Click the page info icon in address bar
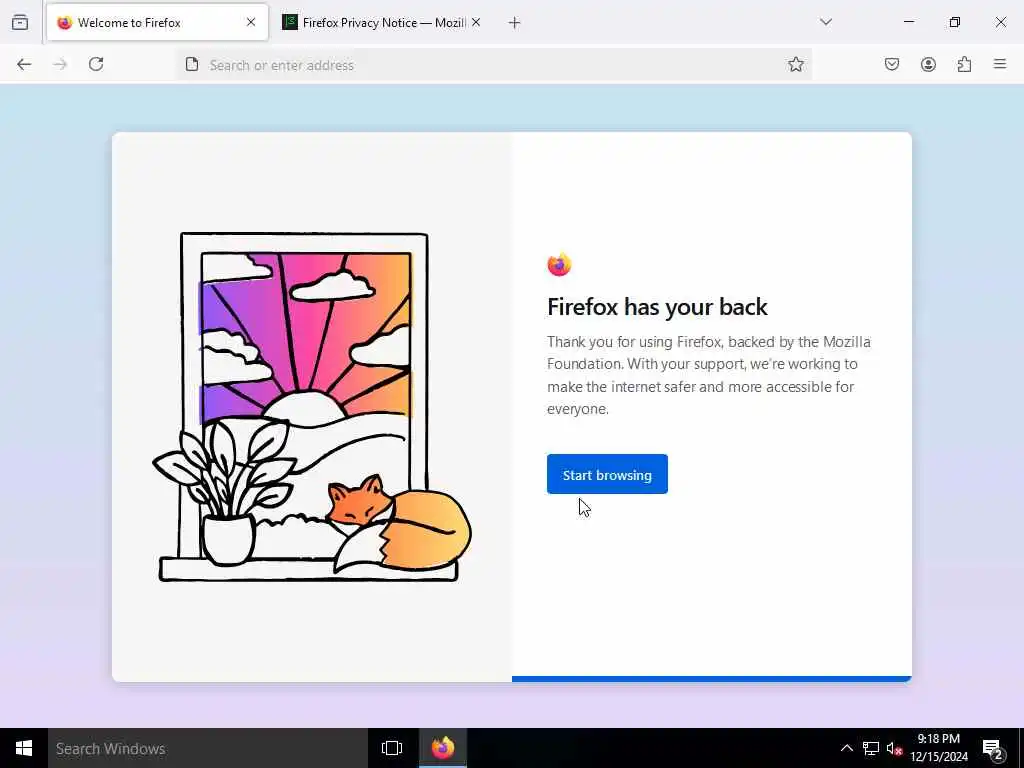The image size is (1024, 768). pyautogui.click(x=191, y=64)
